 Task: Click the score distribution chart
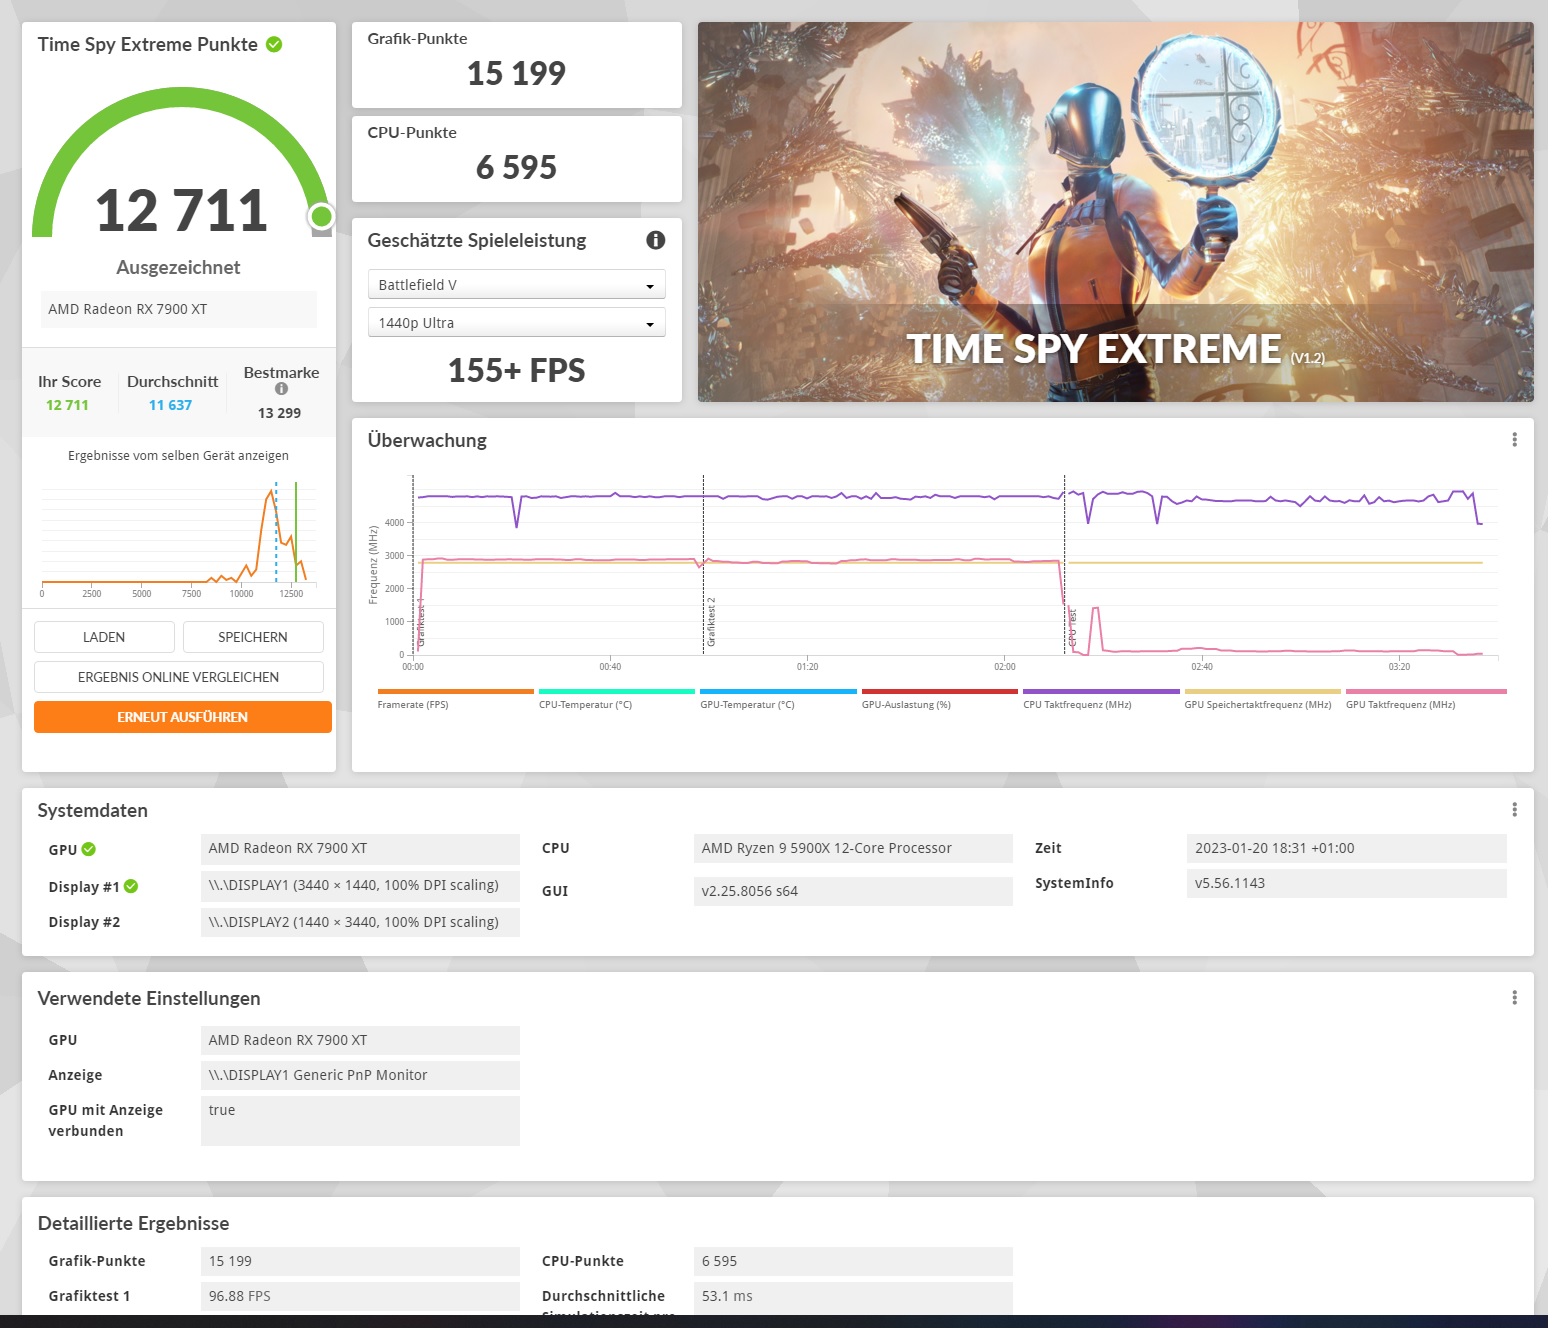[x=180, y=542]
